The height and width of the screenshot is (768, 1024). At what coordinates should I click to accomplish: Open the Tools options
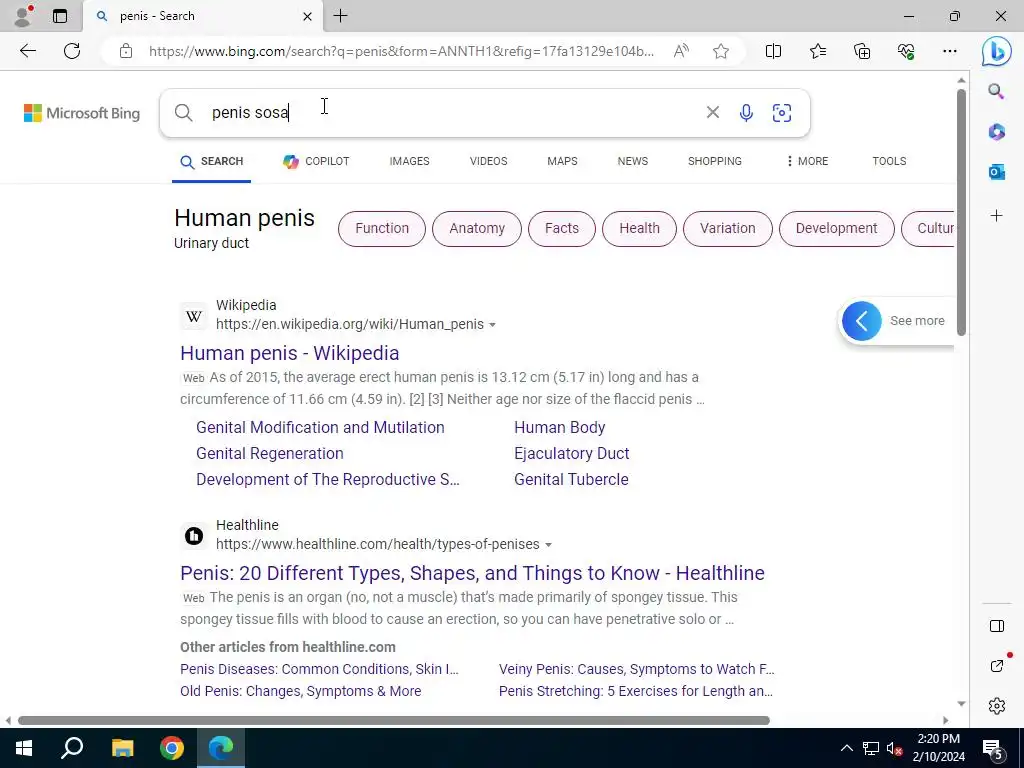pyautogui.click(x=889, y=161)
